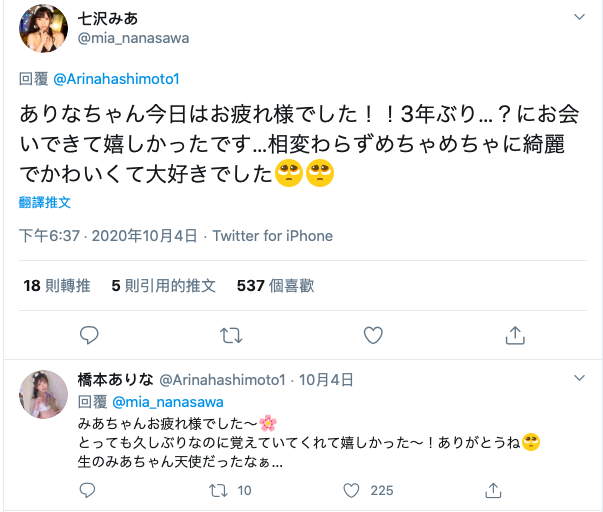Share the main tweet by 七沢みあ
This screenshot has width=603, height=512.
515,334
